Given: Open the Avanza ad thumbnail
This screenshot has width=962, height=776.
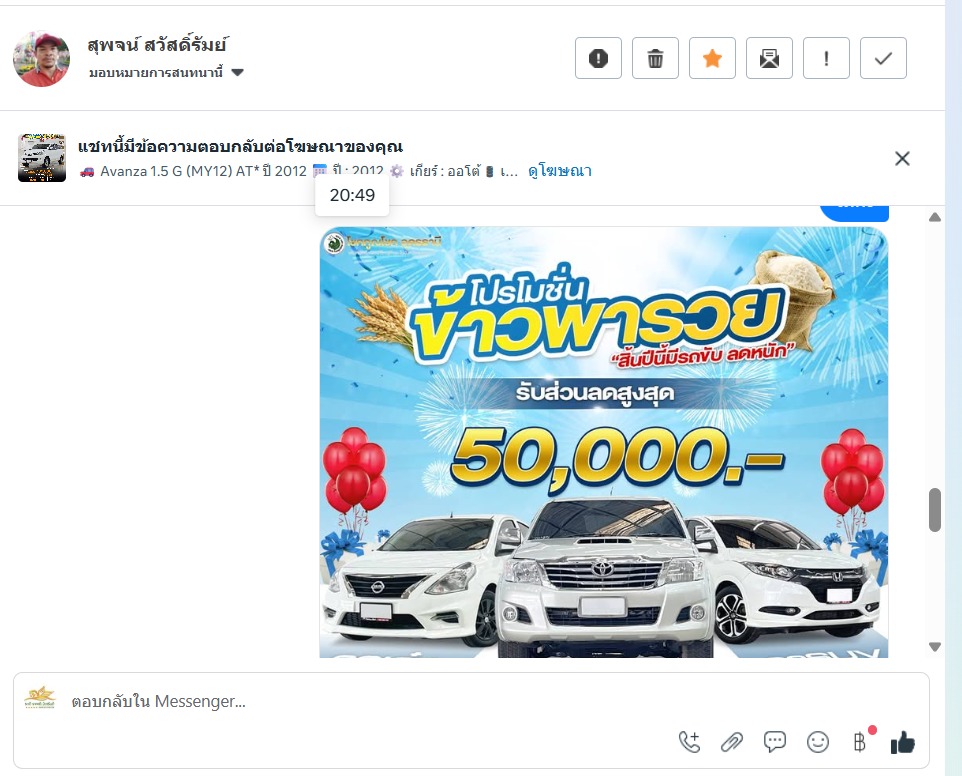Looking at the screenshot, I should [42, 158].
